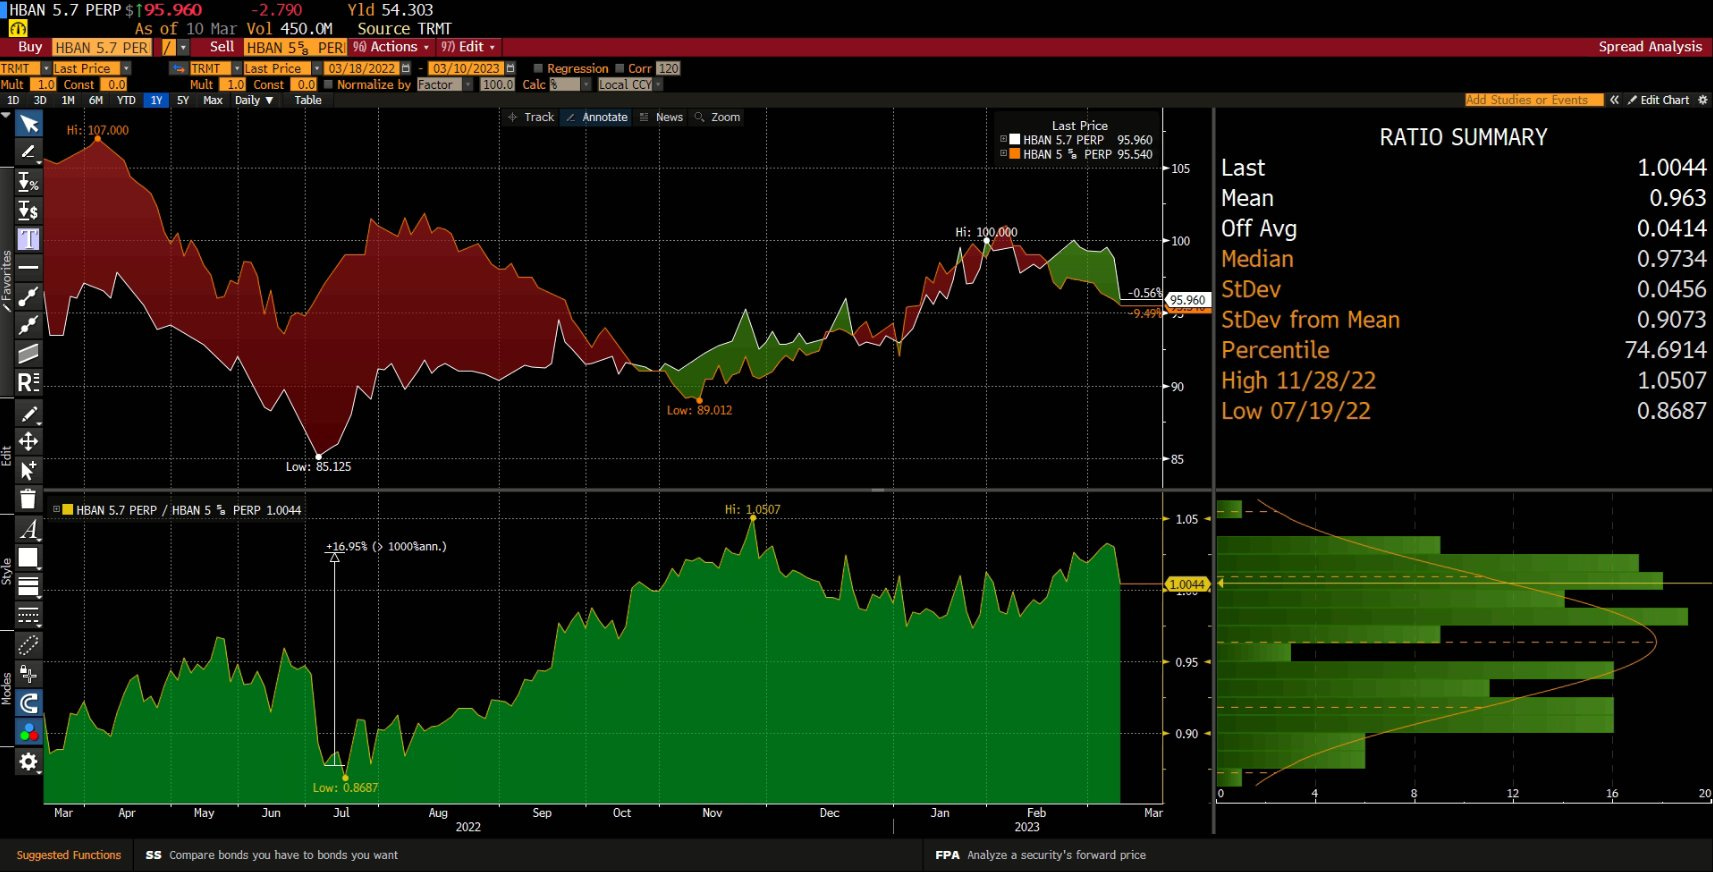Toggle the ratio series legend box in lower chart
Image resolution: width=1713 pixels, height=872 pixels.
pos(68,510)
